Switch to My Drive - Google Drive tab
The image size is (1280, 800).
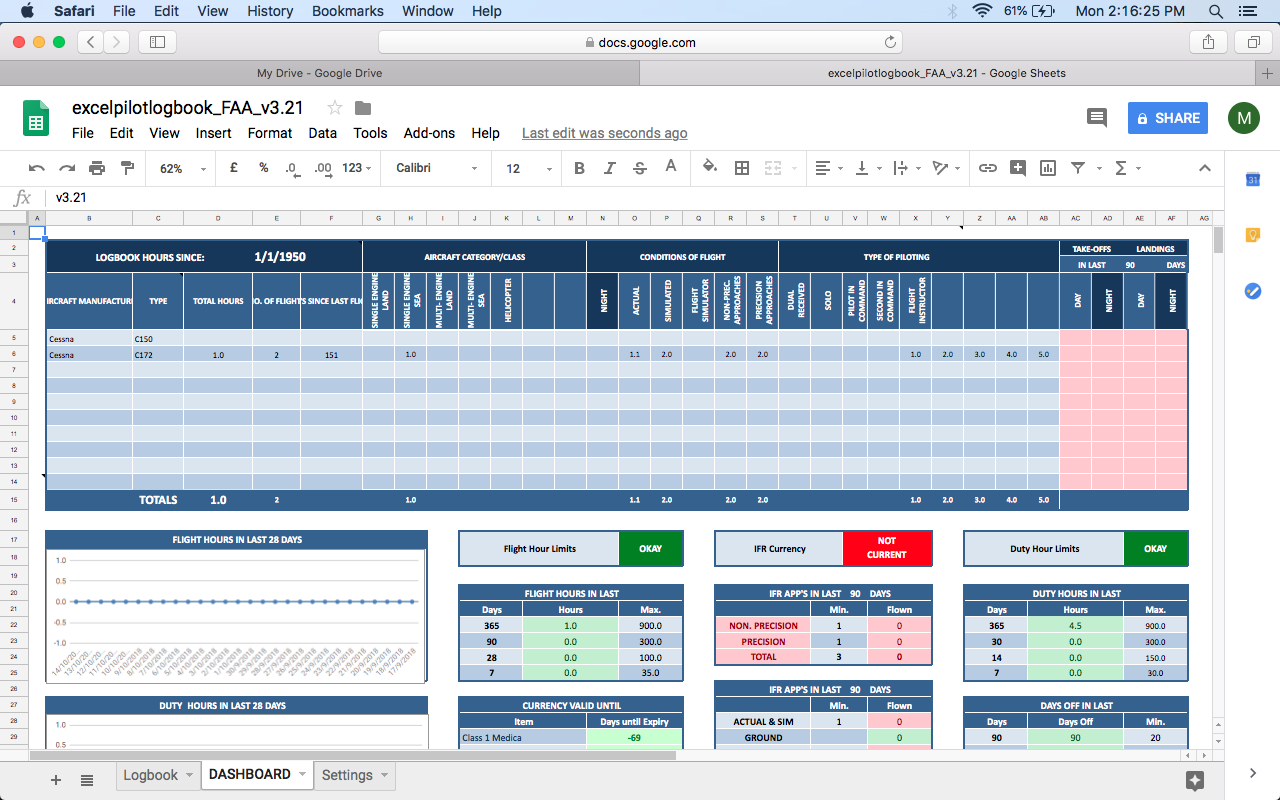pos(319,73)
